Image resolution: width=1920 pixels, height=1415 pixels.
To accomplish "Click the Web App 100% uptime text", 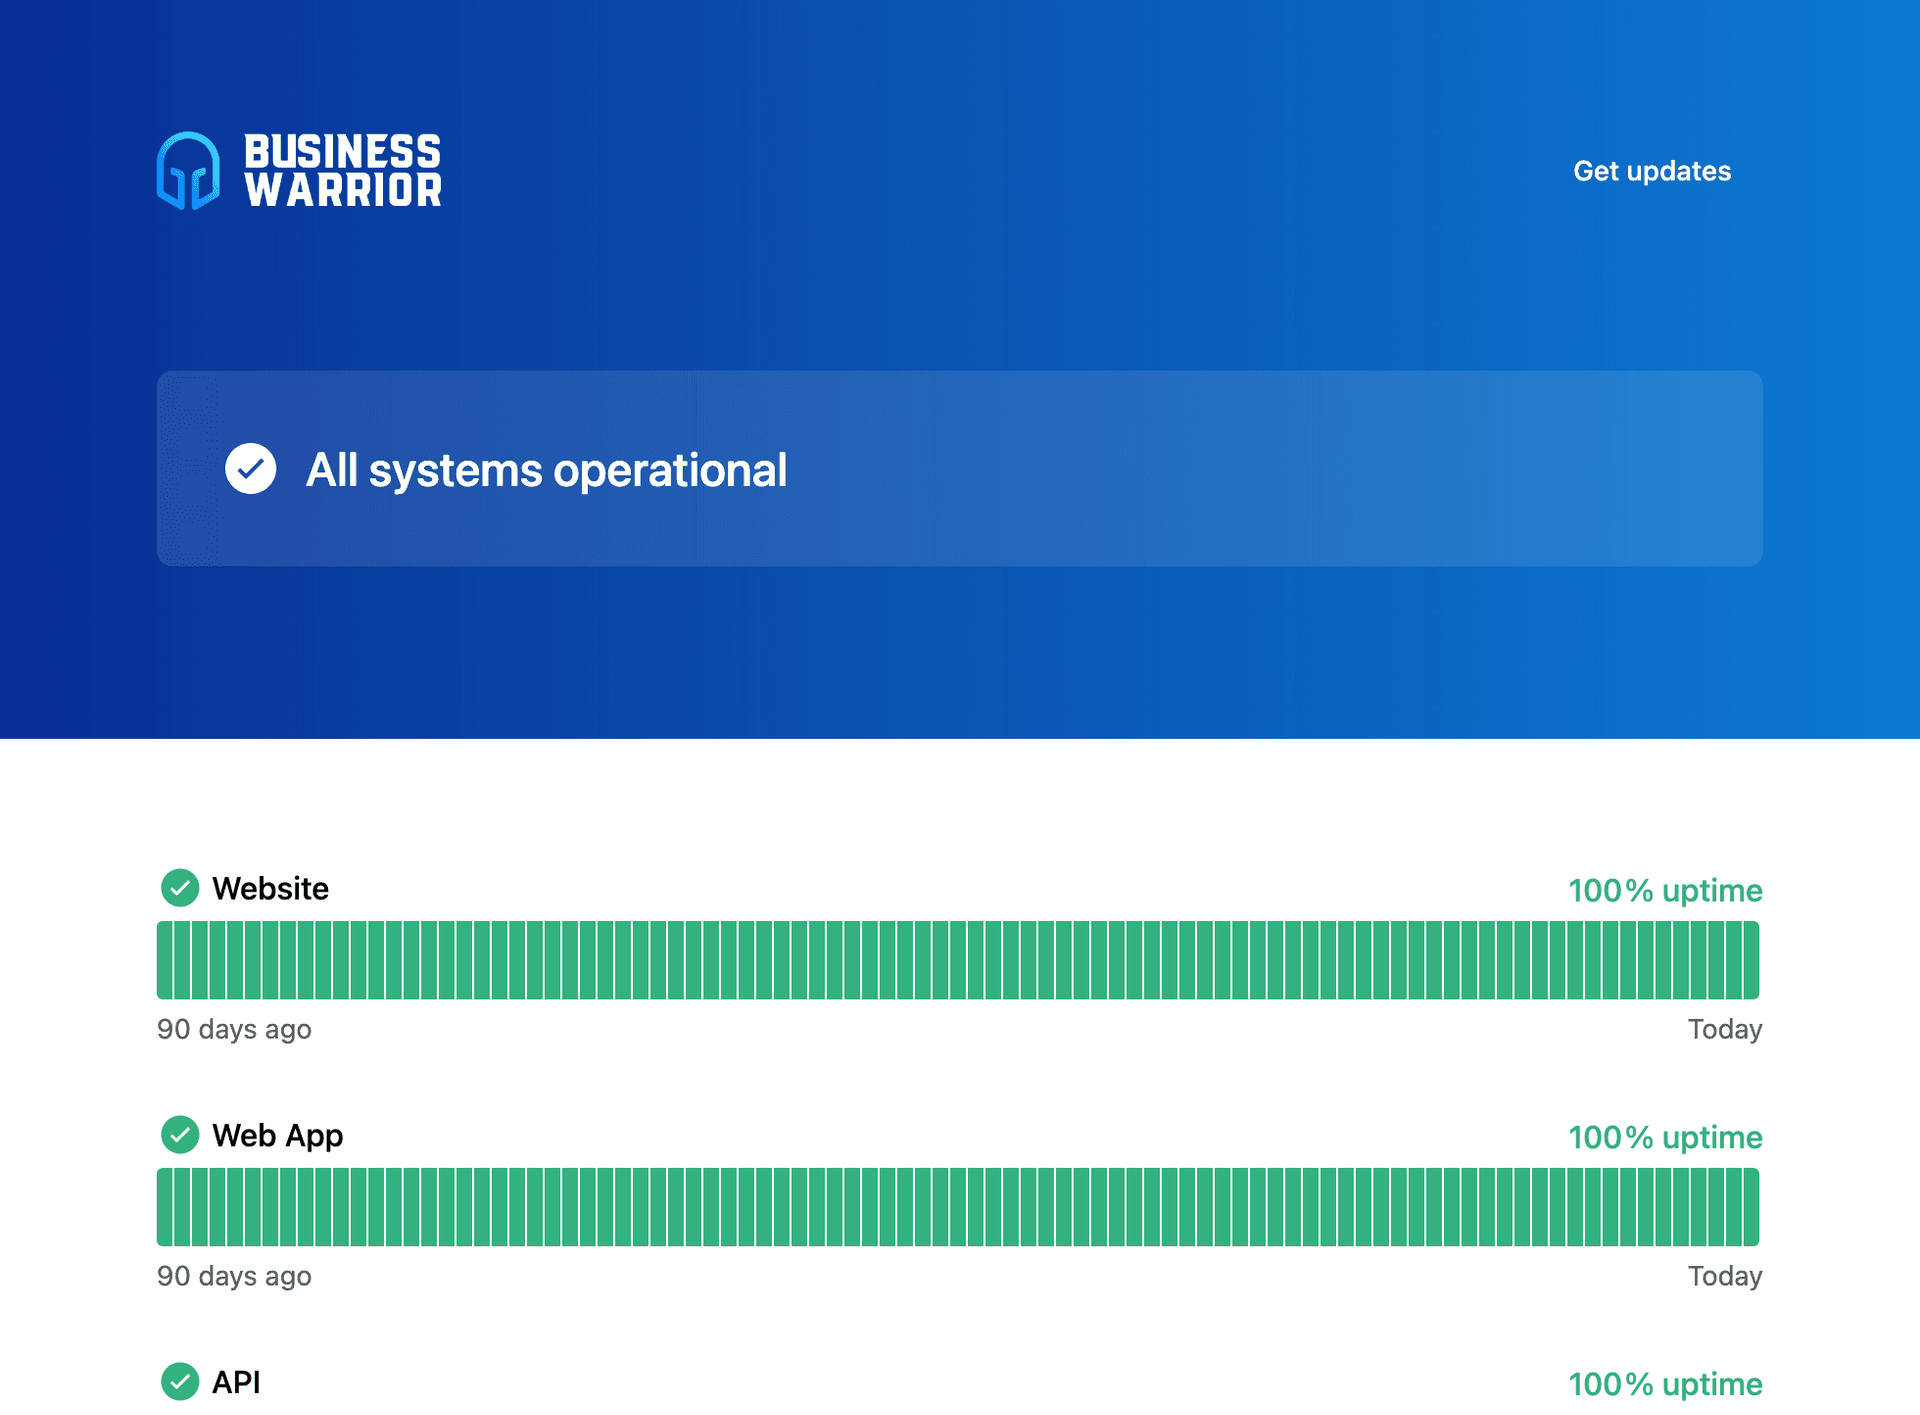I will pyautogui.click(x=1664, y=1138).
